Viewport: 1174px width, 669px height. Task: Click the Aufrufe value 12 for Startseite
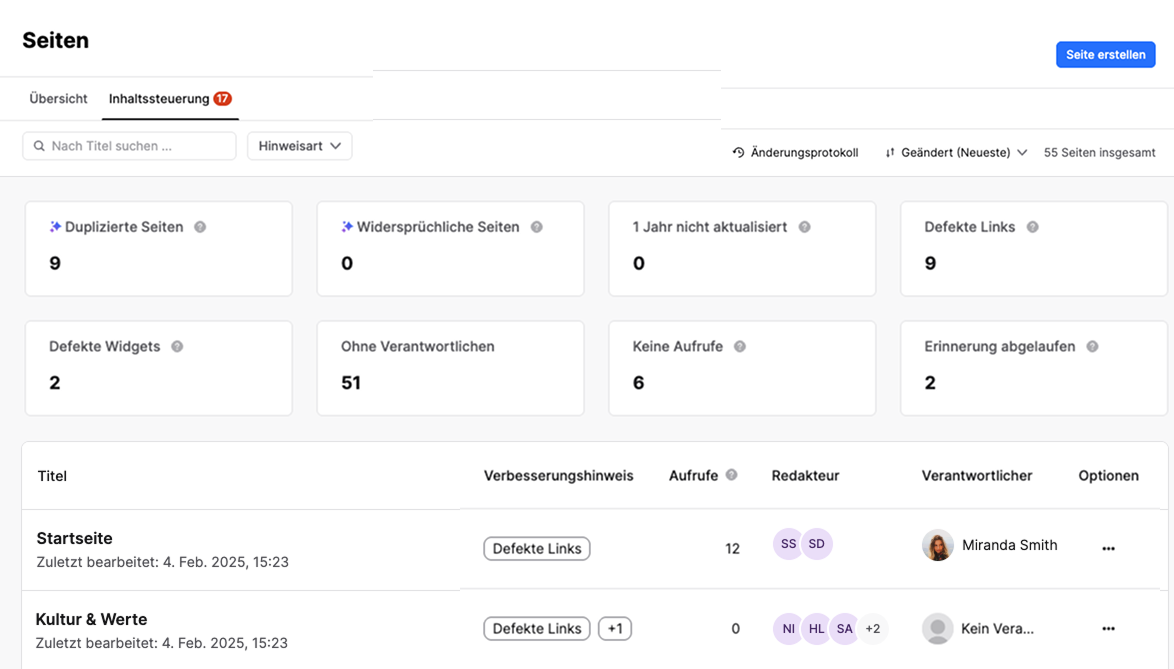(732, 549)
